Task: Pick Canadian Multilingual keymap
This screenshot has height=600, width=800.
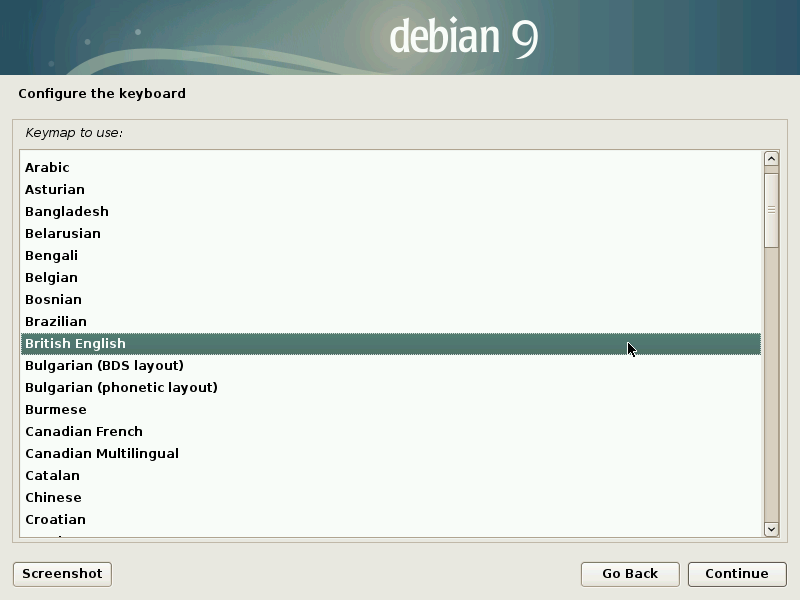Action: tap(391, 453)
